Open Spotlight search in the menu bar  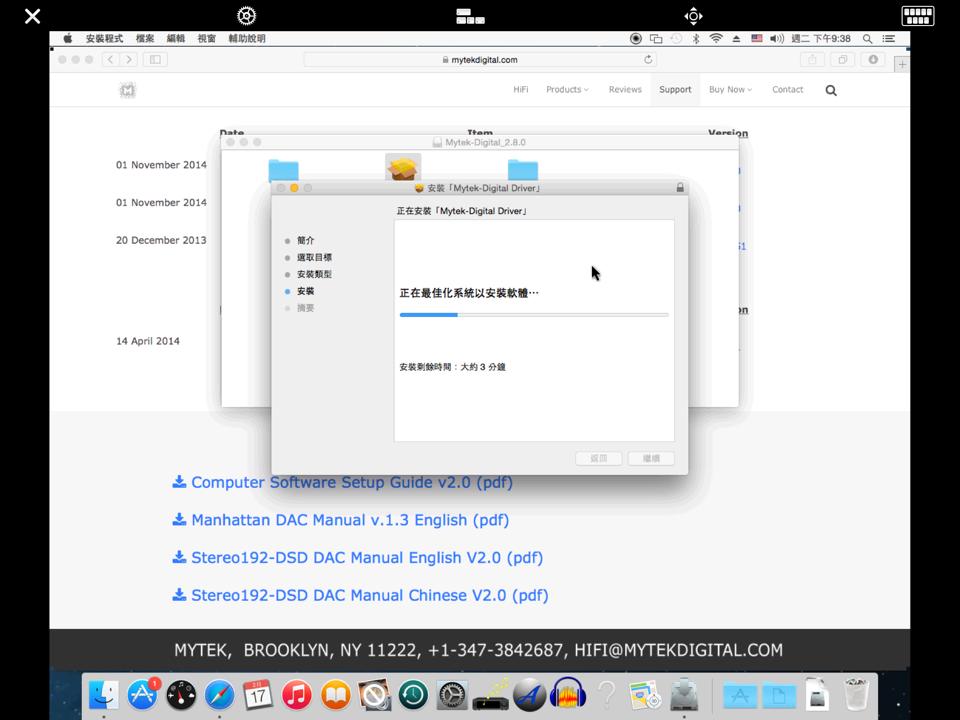868,38
